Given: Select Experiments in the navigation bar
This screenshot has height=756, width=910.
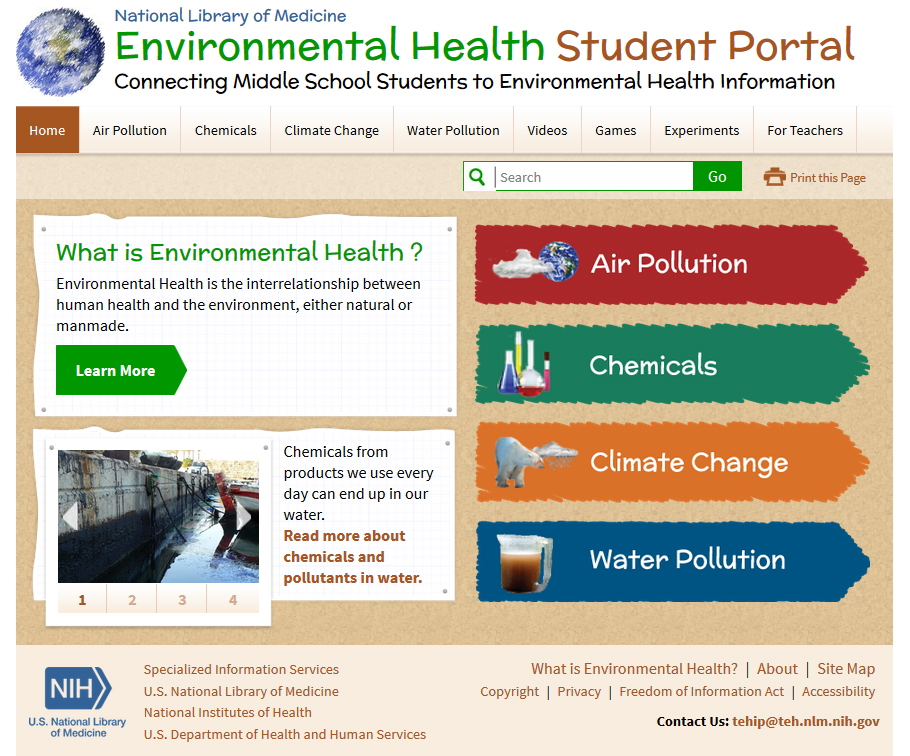Looking at the screenshot, I should [702, 130].
